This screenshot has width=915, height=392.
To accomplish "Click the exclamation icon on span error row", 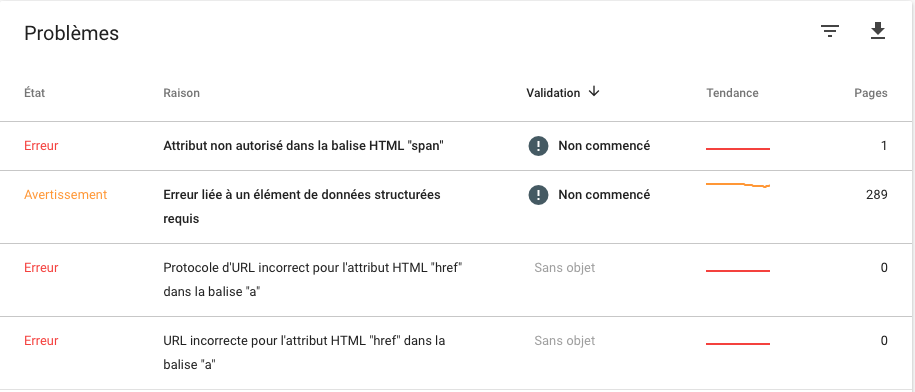I will [x=538, y=146].
